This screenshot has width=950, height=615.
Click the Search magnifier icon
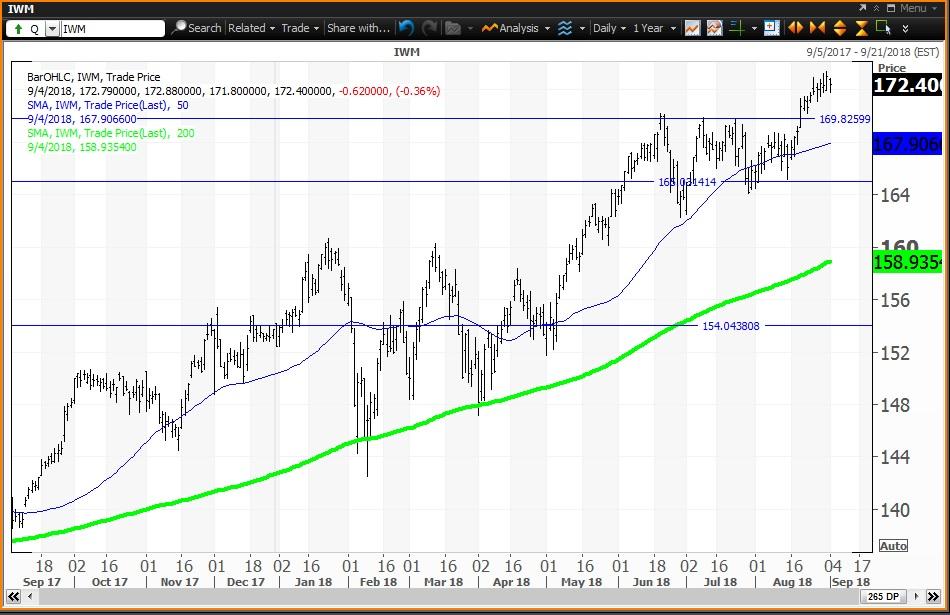click(x=177, y=28)
